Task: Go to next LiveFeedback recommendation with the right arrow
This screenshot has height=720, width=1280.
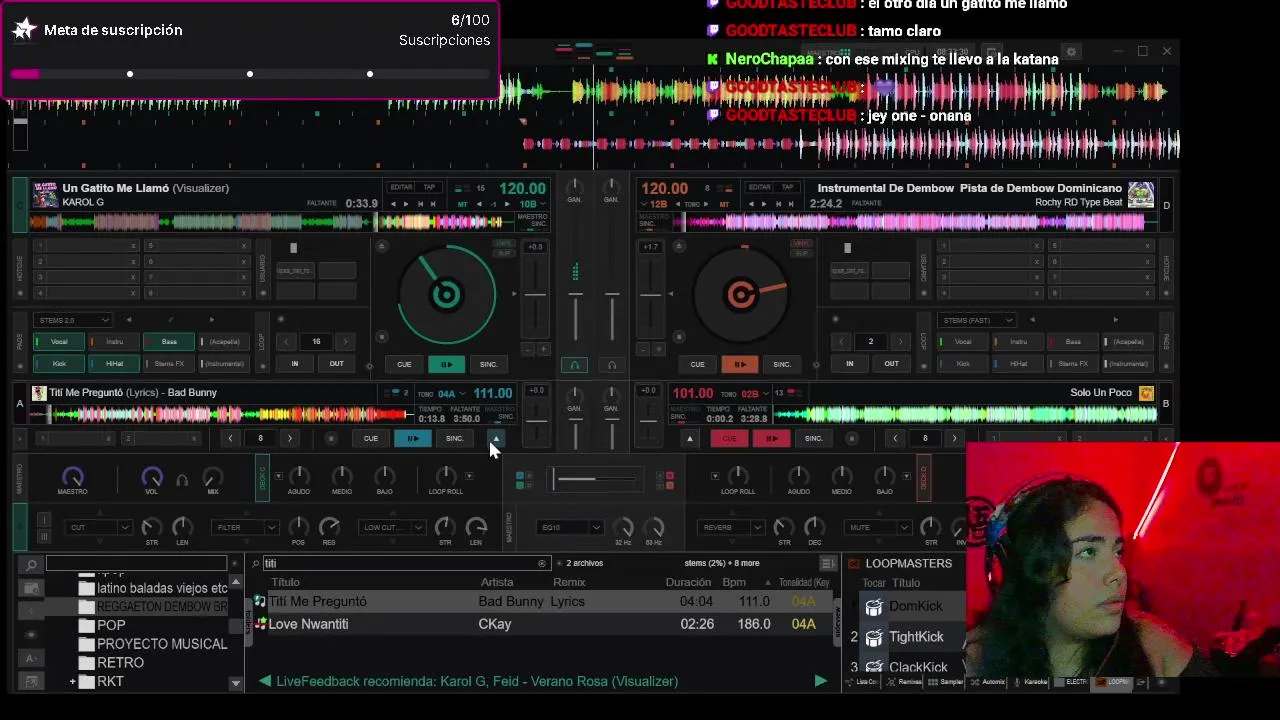Action: [820, 681]
